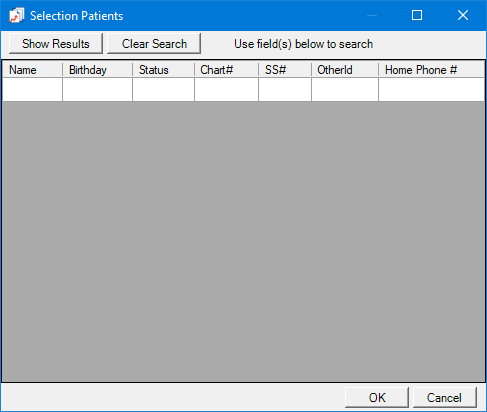The height and width of the screenshot is (412, 487).
Task: Focus the Status search field
Action: coord(163,89)
